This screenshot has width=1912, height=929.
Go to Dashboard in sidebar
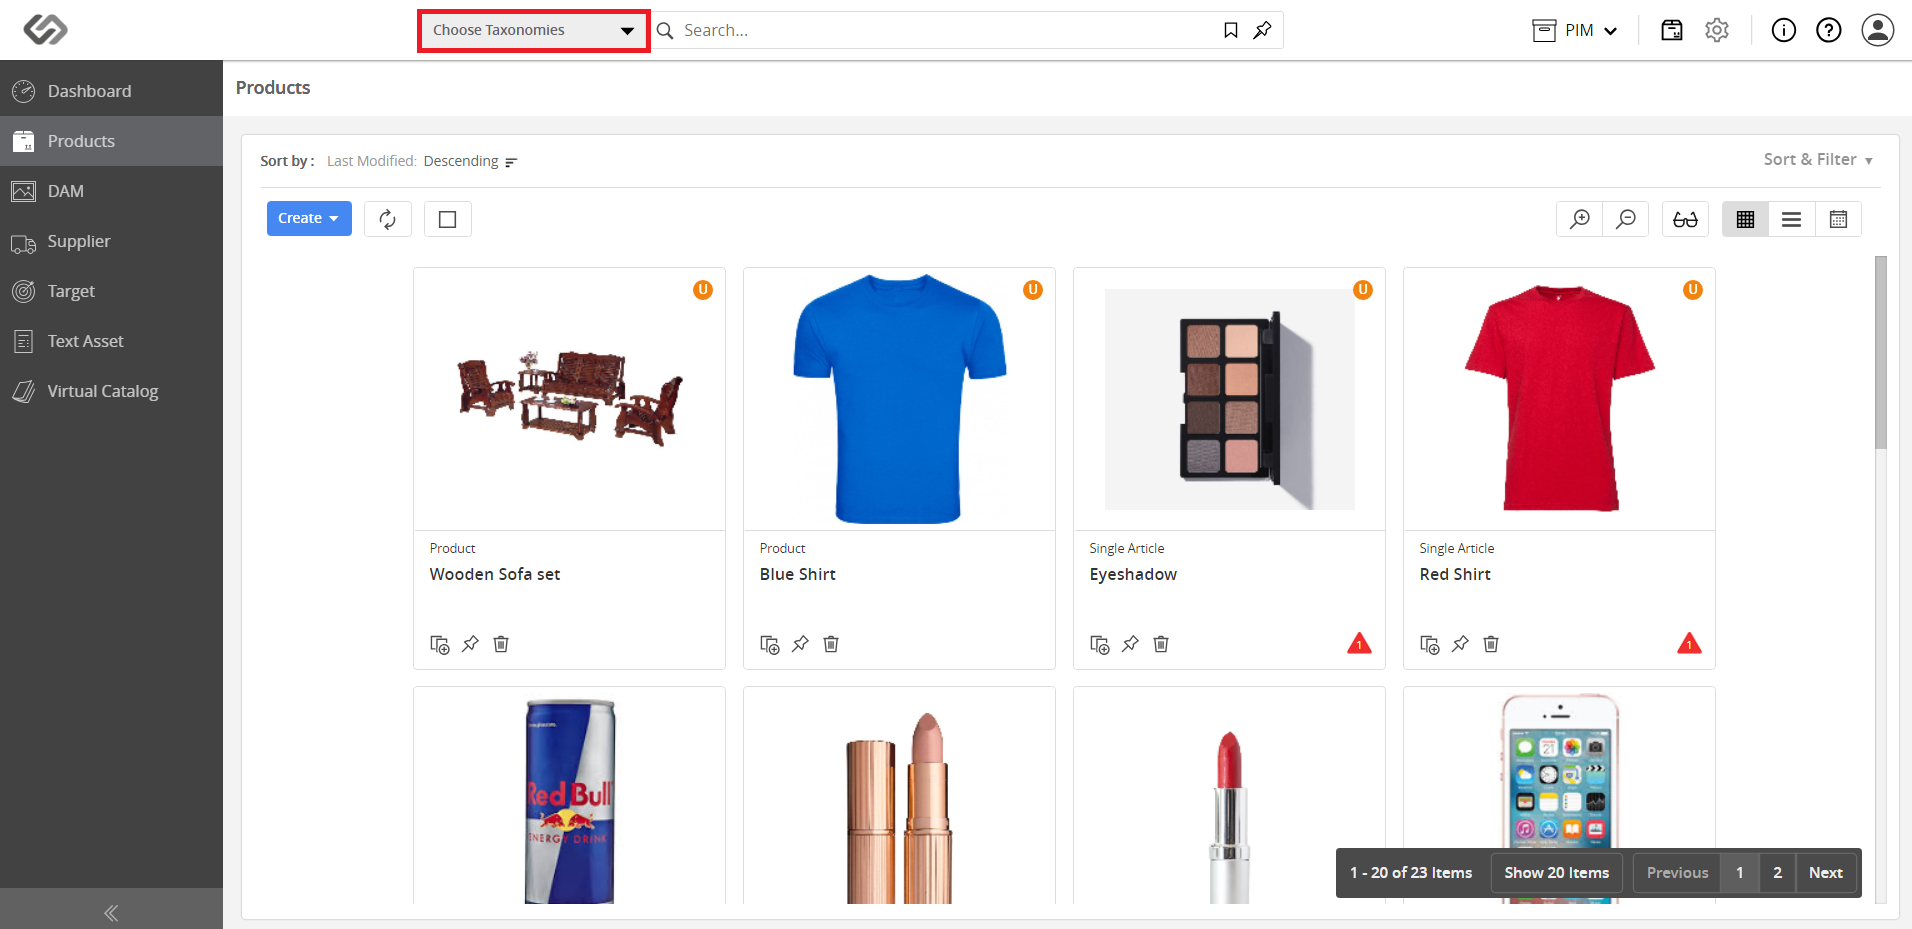pyautogui.click(x=111, y=91)
